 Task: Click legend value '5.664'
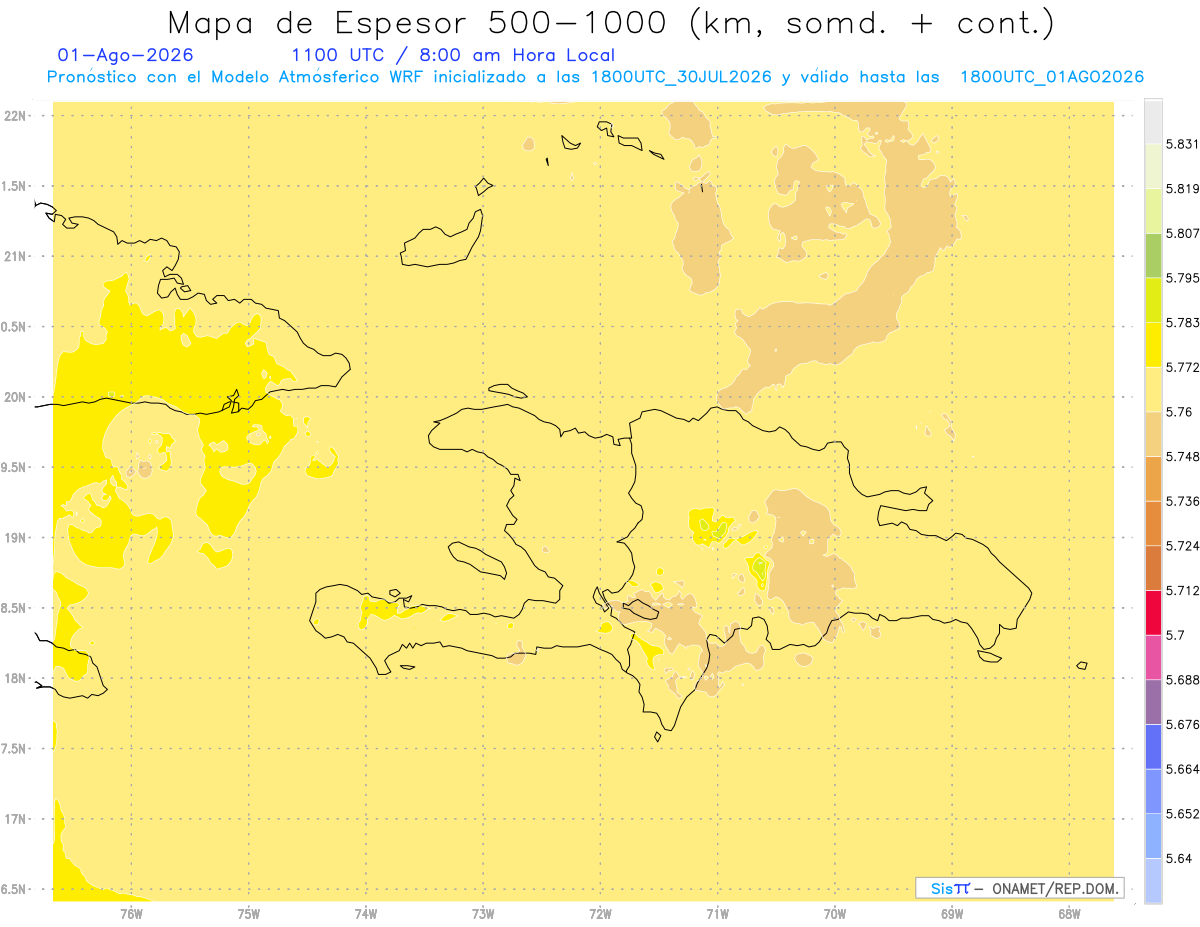1183,768
